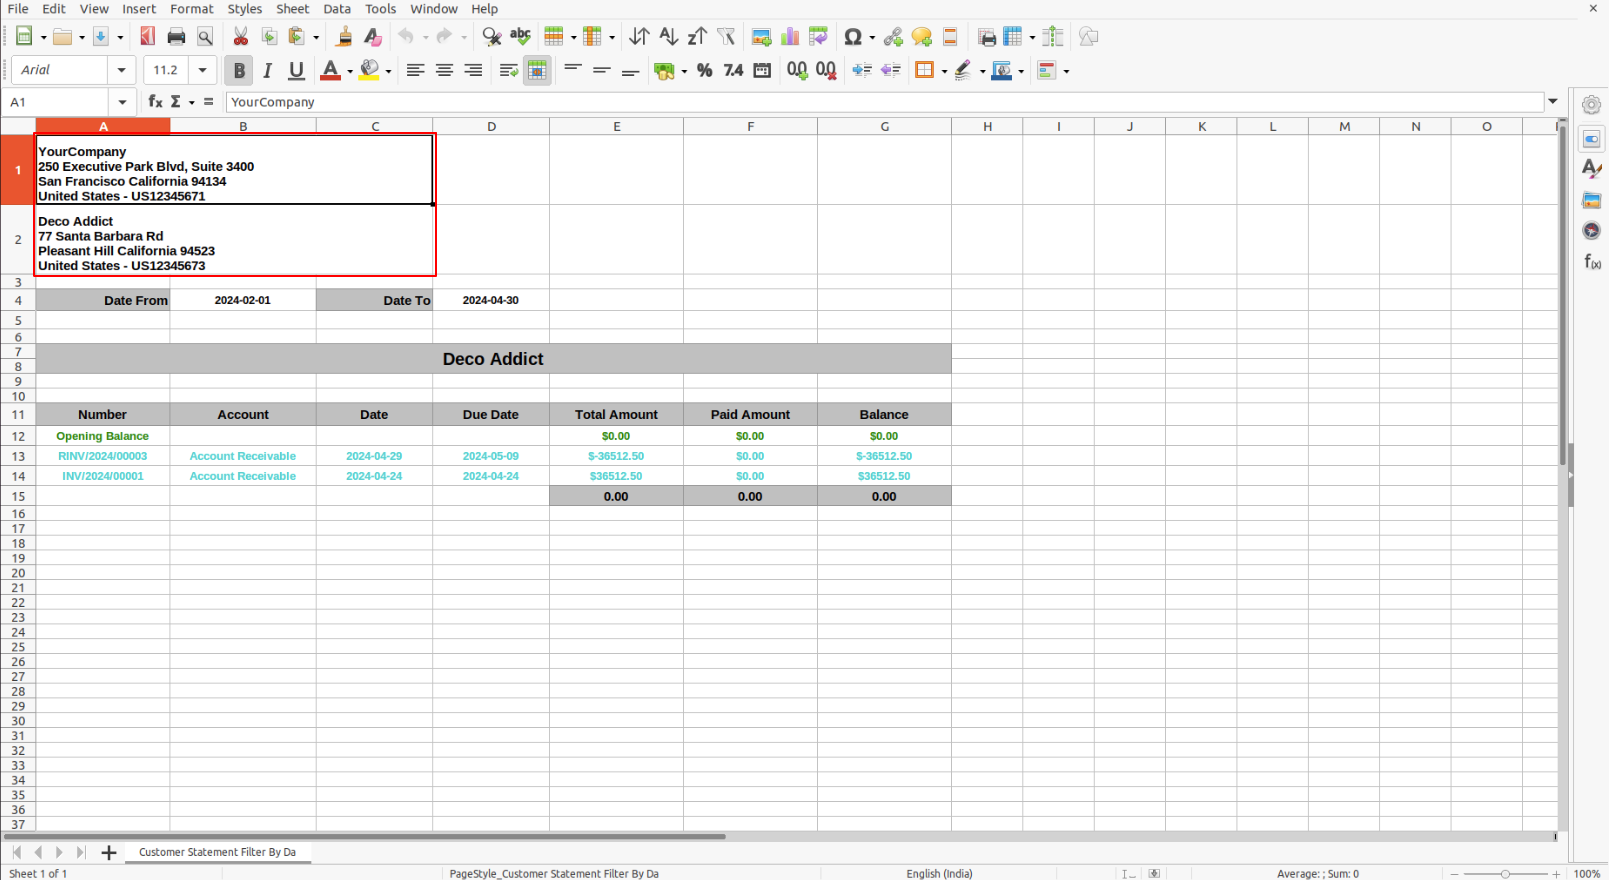
Task: Apply font color red swatch
Action: (330, 70)
